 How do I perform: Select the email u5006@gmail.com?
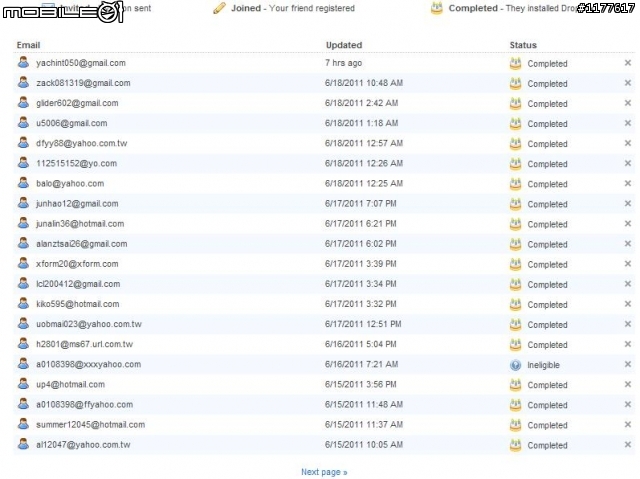(71, 123)
